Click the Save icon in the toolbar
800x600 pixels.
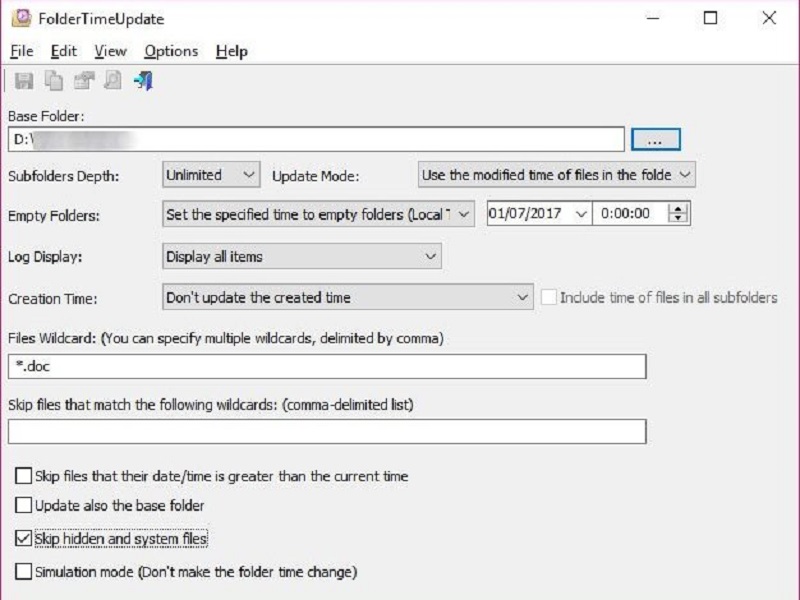pos(22,81)
